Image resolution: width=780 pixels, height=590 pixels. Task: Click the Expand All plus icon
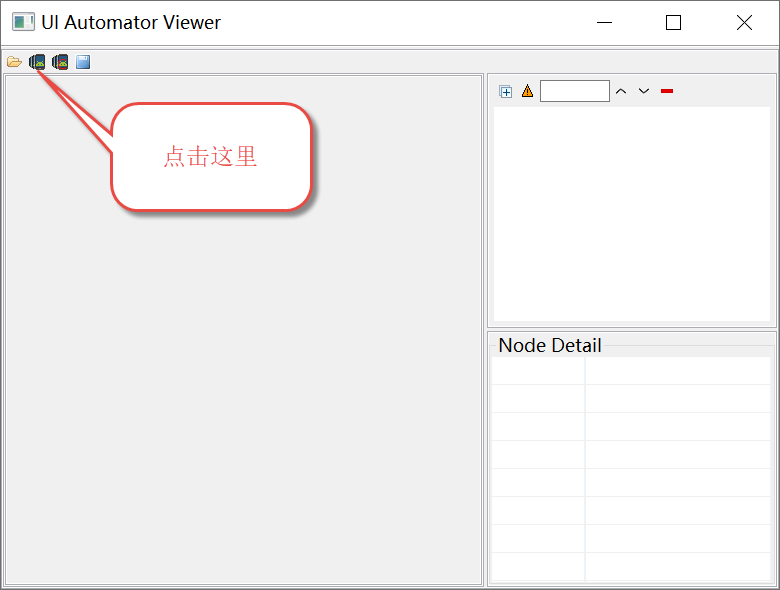point(506,92)
